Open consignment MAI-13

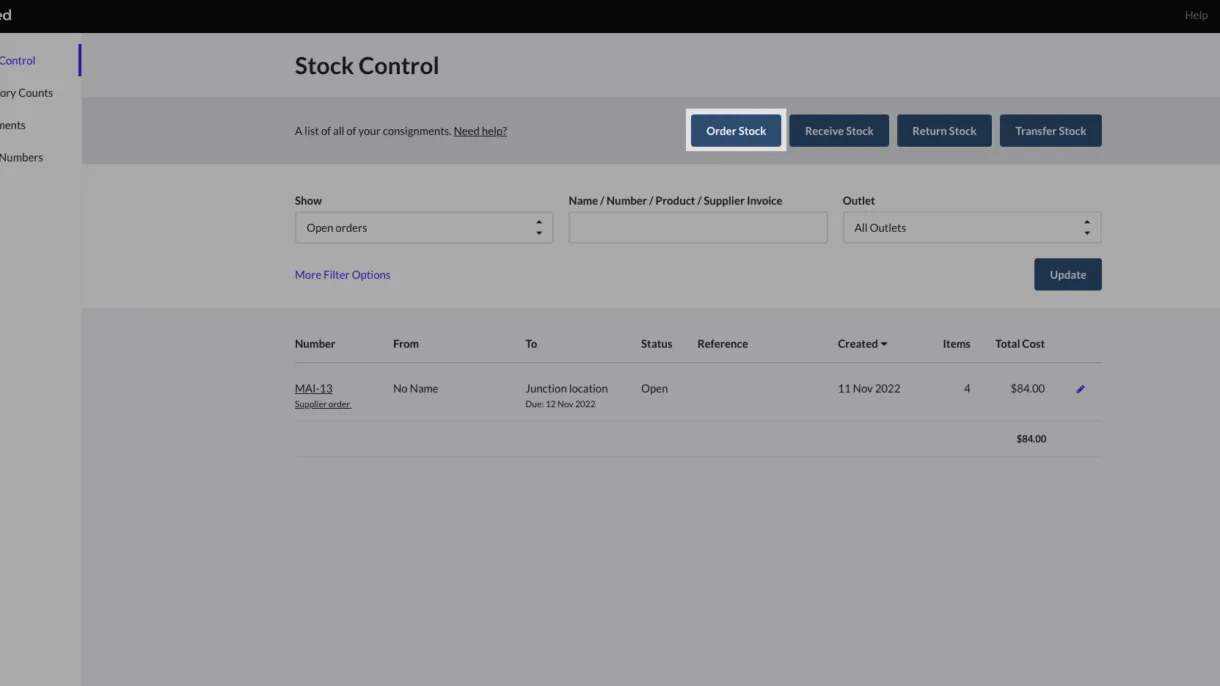[x=313, y=388]
